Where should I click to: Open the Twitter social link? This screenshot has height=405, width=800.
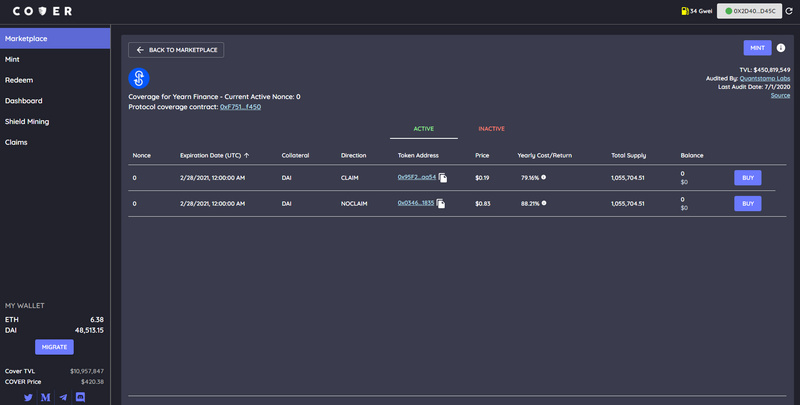pyautogui.click(x=28, y=397)
